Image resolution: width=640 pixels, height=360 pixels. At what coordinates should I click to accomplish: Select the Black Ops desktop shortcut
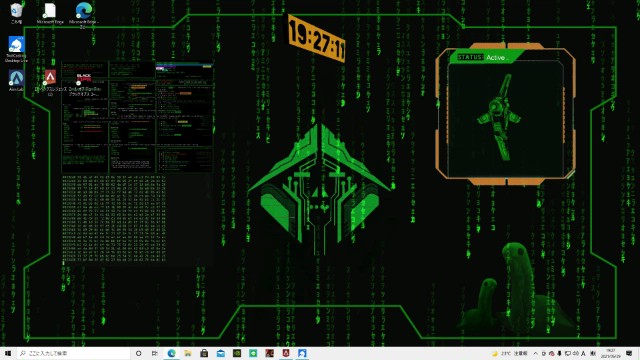(x=84, y=84)
